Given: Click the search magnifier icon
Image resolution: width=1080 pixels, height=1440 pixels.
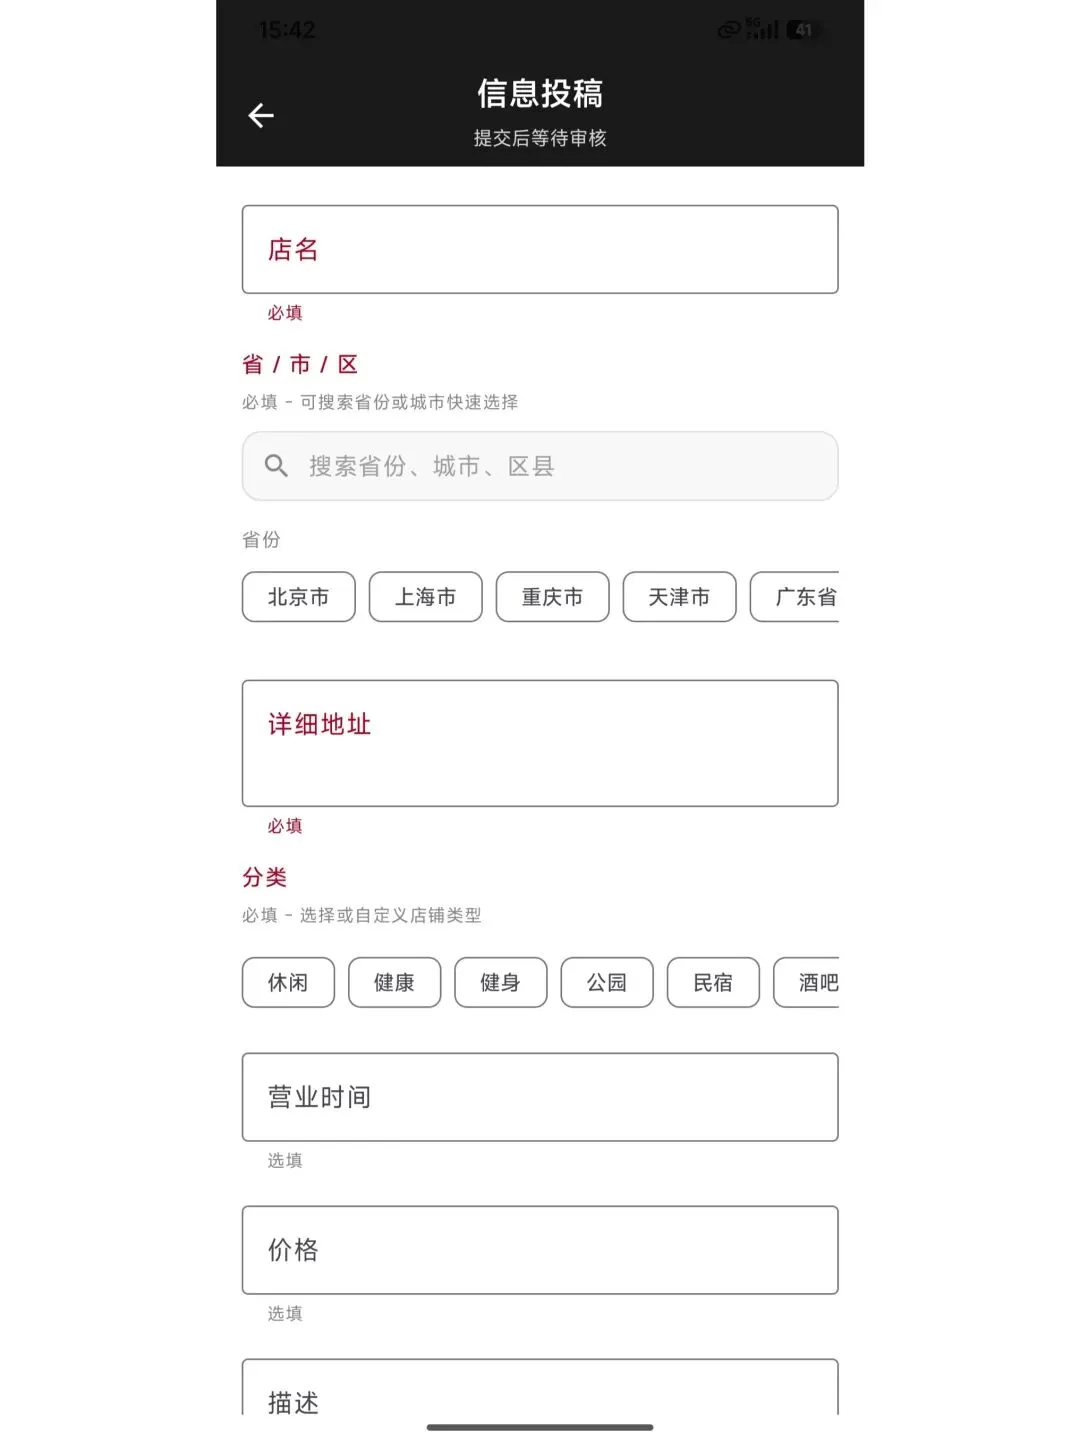Looking at the screenshot, I should (x=276, y=466).
